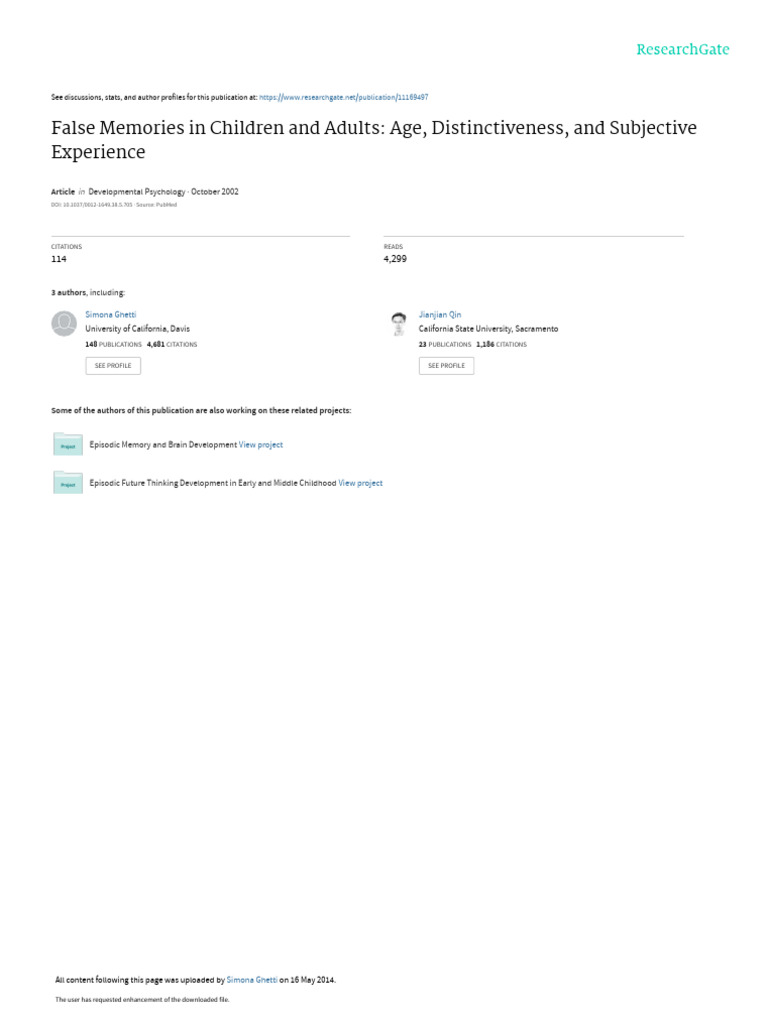
Task: Click the 4,299 reads count
Action: click(395, 259)
